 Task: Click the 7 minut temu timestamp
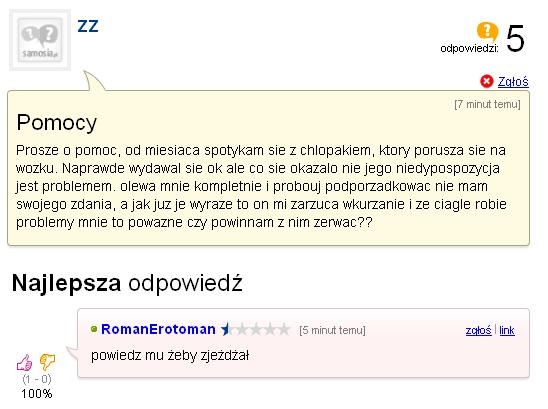[x=487, y=104]
